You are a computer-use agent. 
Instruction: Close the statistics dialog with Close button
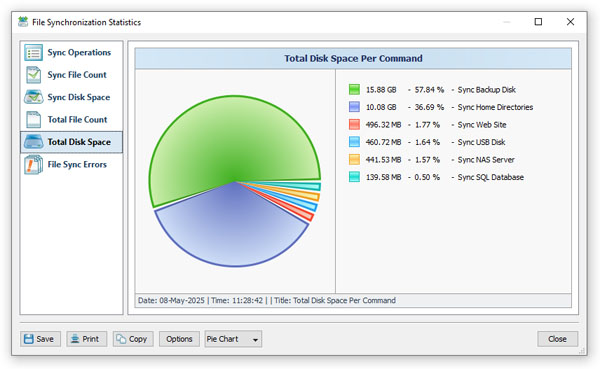coord(557,339)
